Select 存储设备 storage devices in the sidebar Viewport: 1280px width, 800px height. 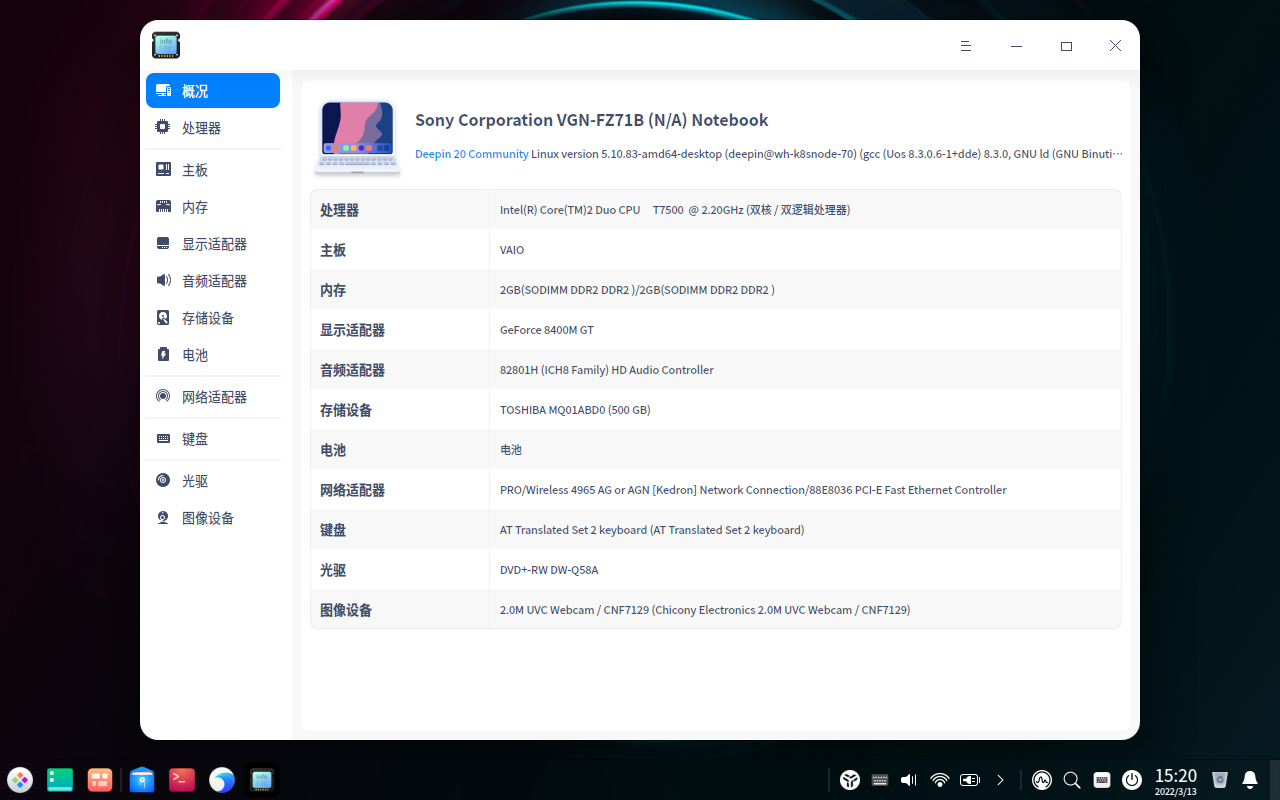206,317
